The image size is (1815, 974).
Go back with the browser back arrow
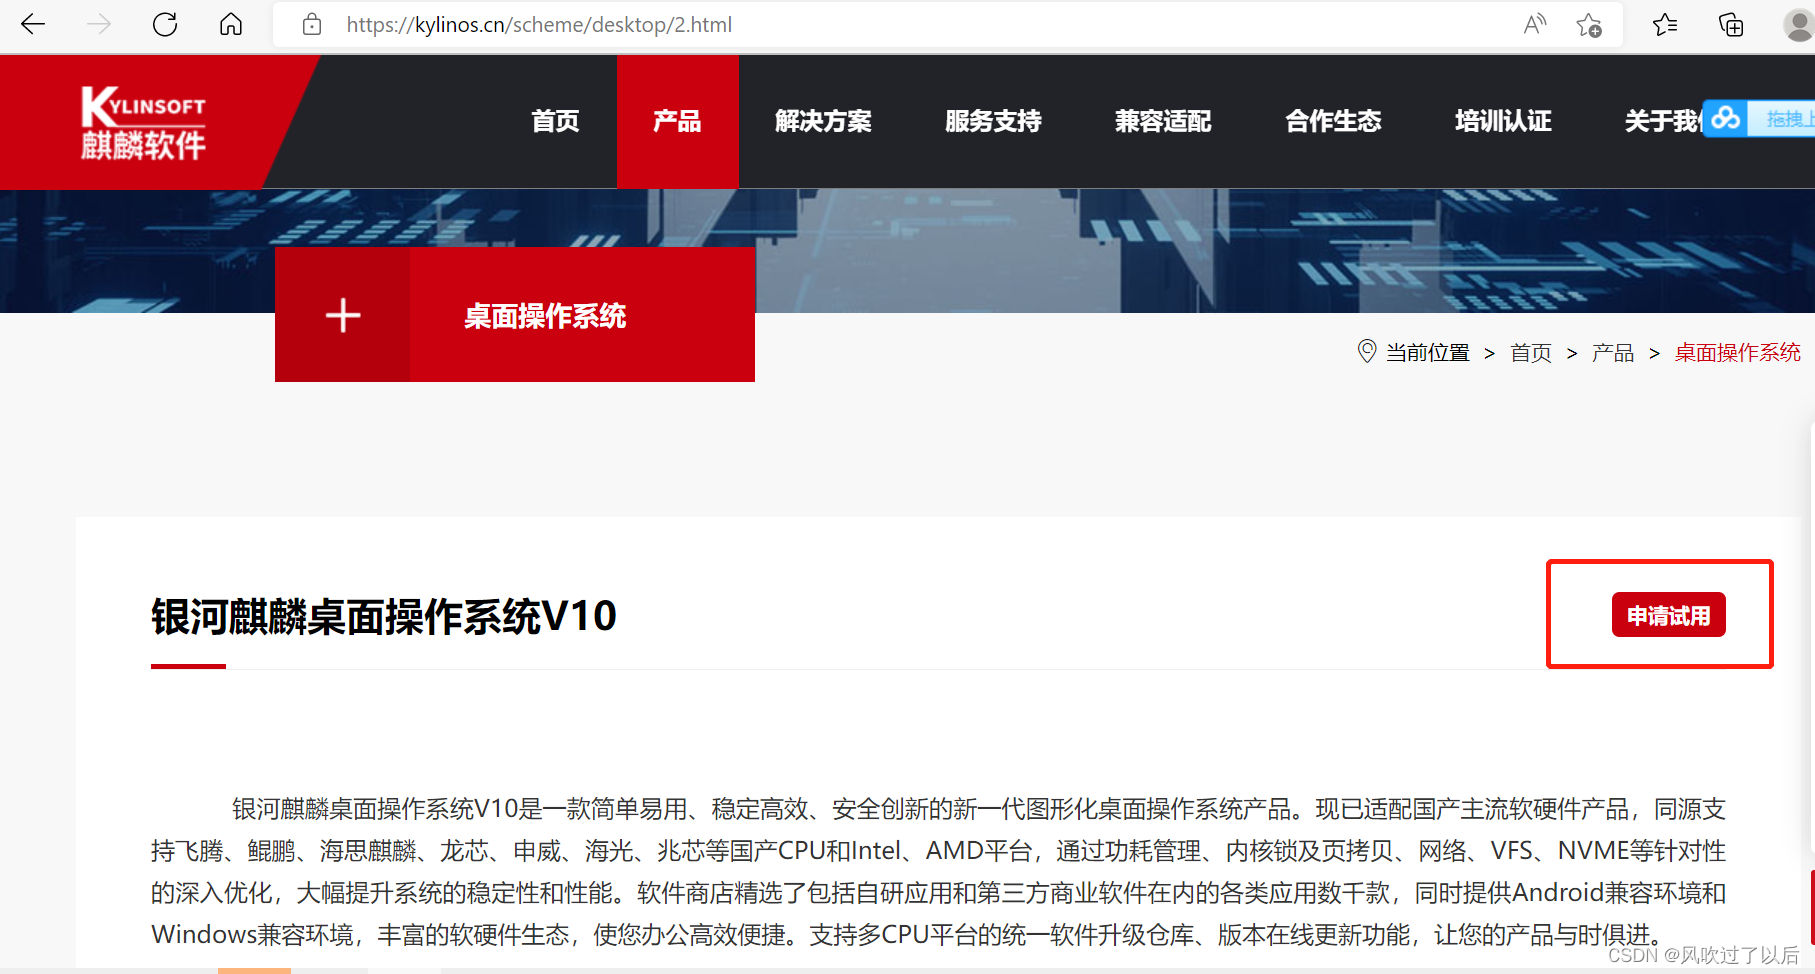[33, 24]
